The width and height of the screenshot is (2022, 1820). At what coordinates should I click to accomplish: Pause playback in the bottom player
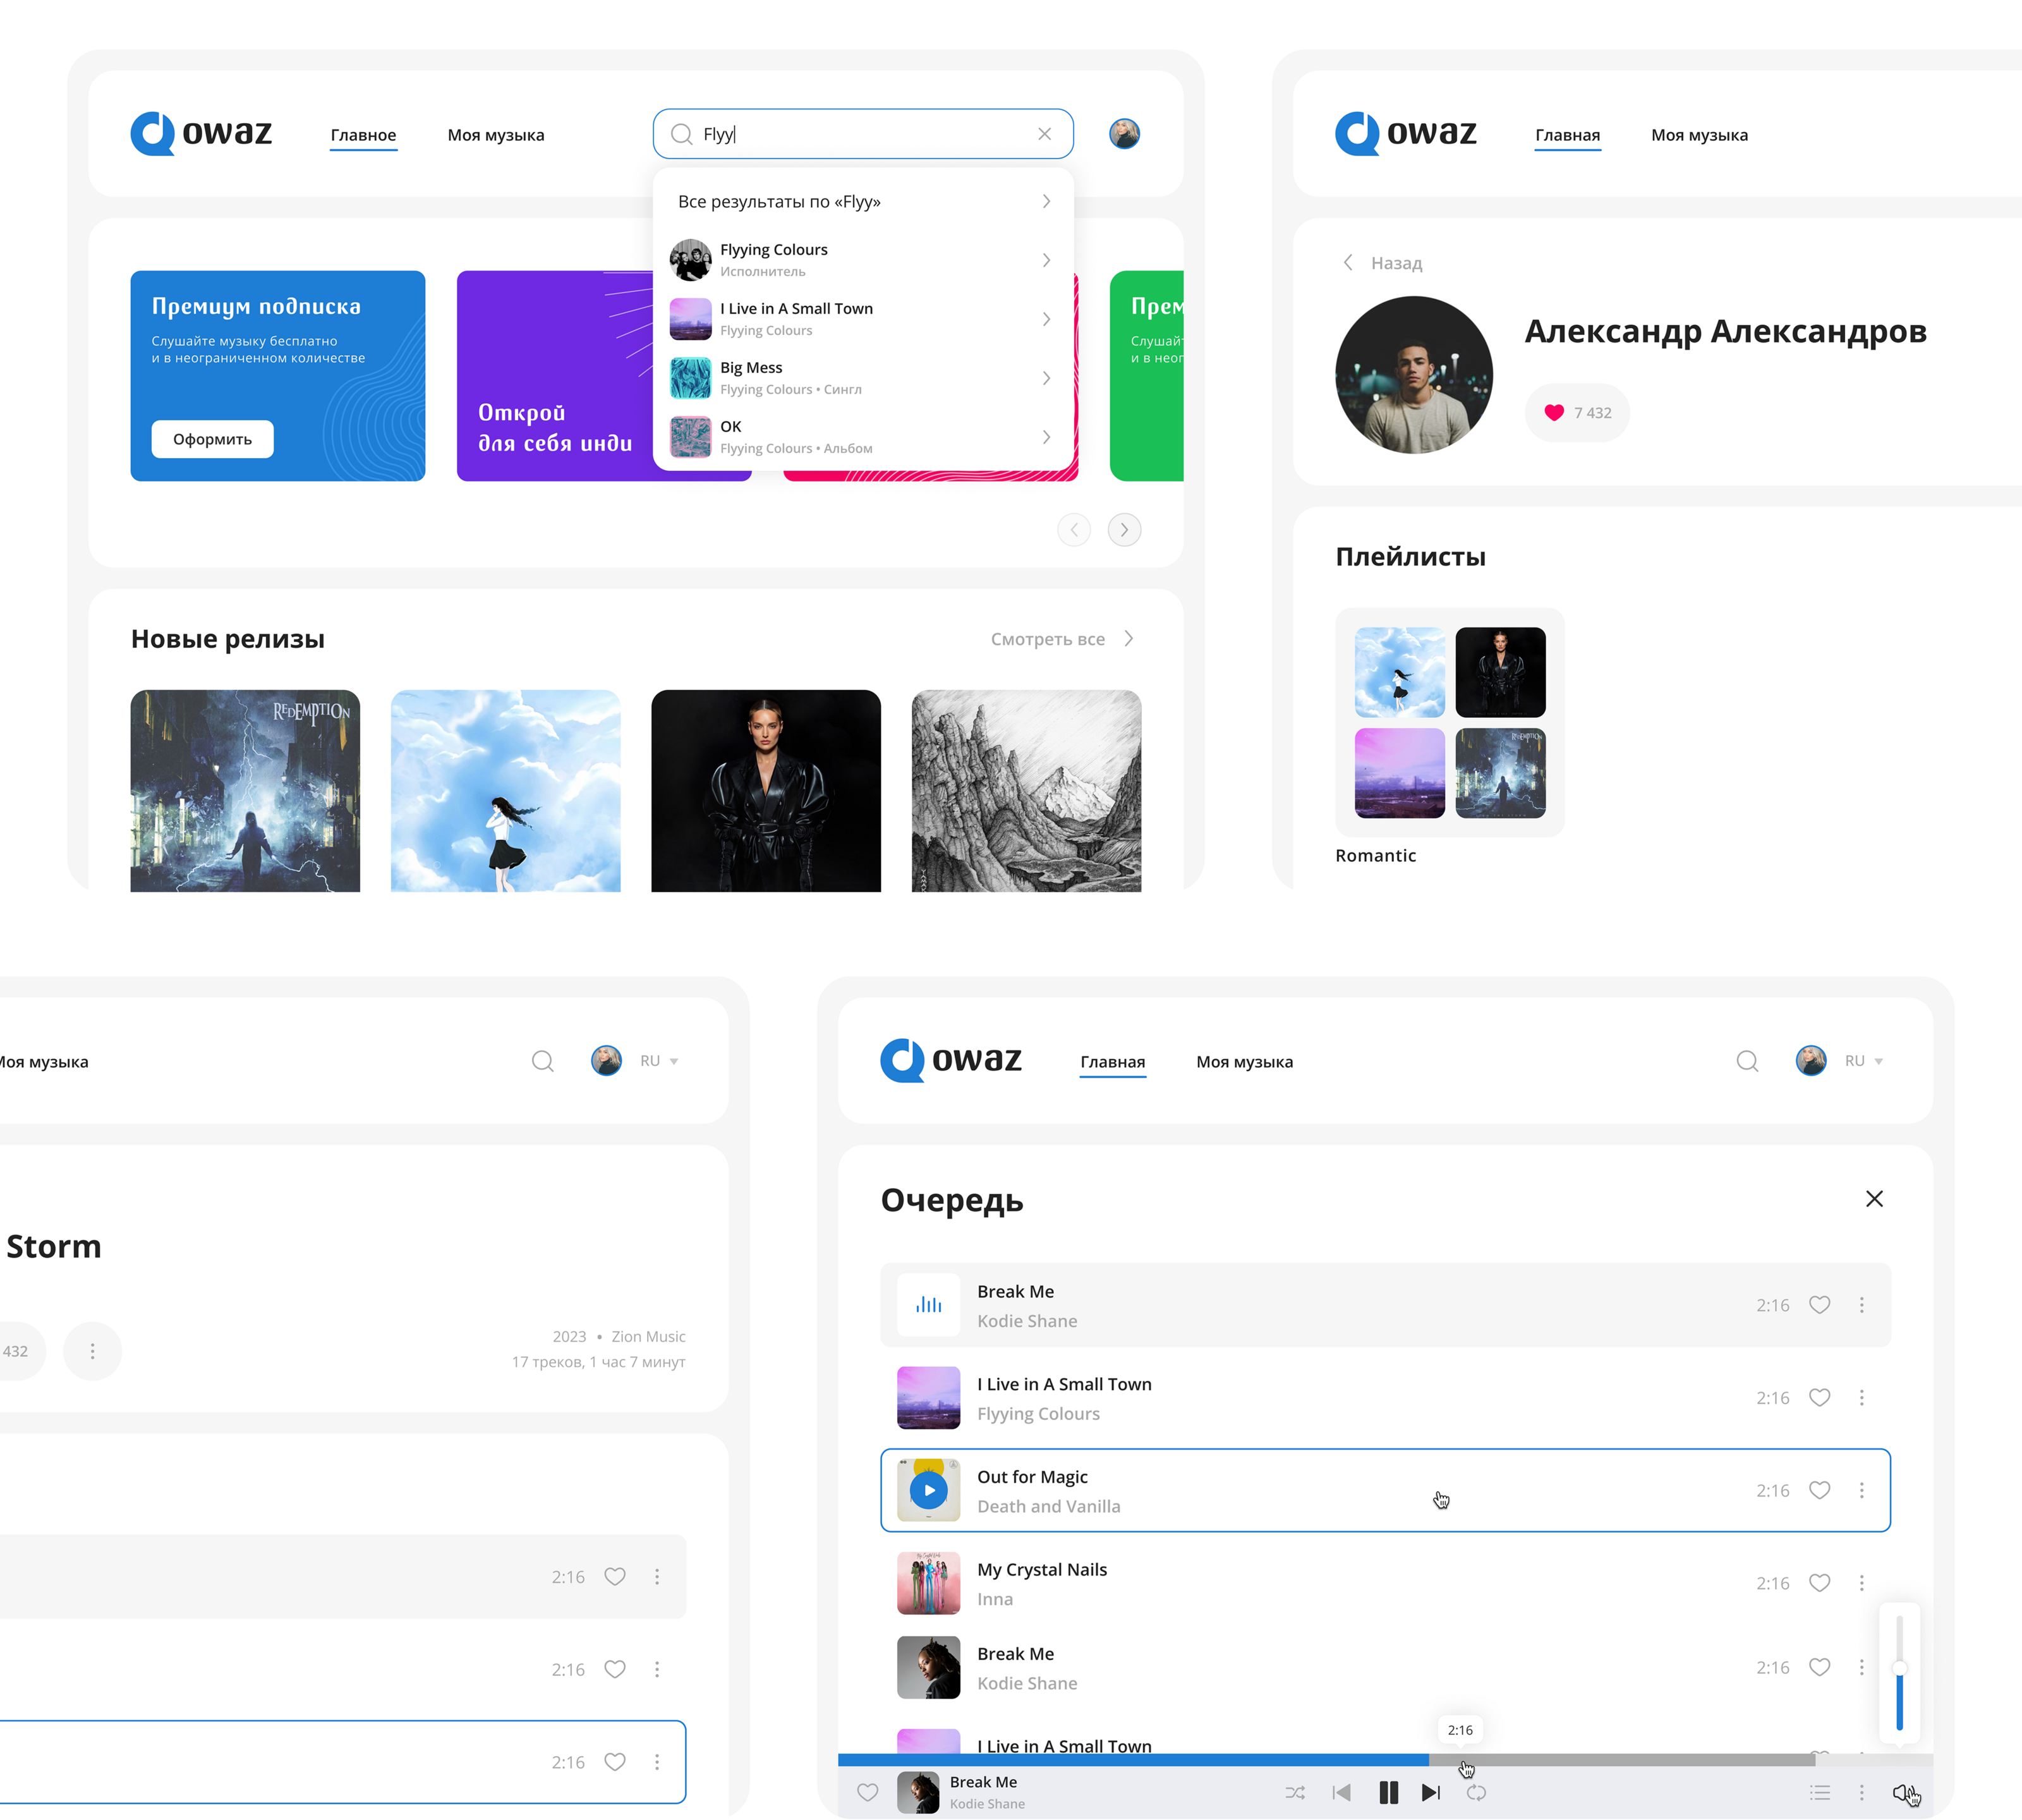(1388, 1793)
